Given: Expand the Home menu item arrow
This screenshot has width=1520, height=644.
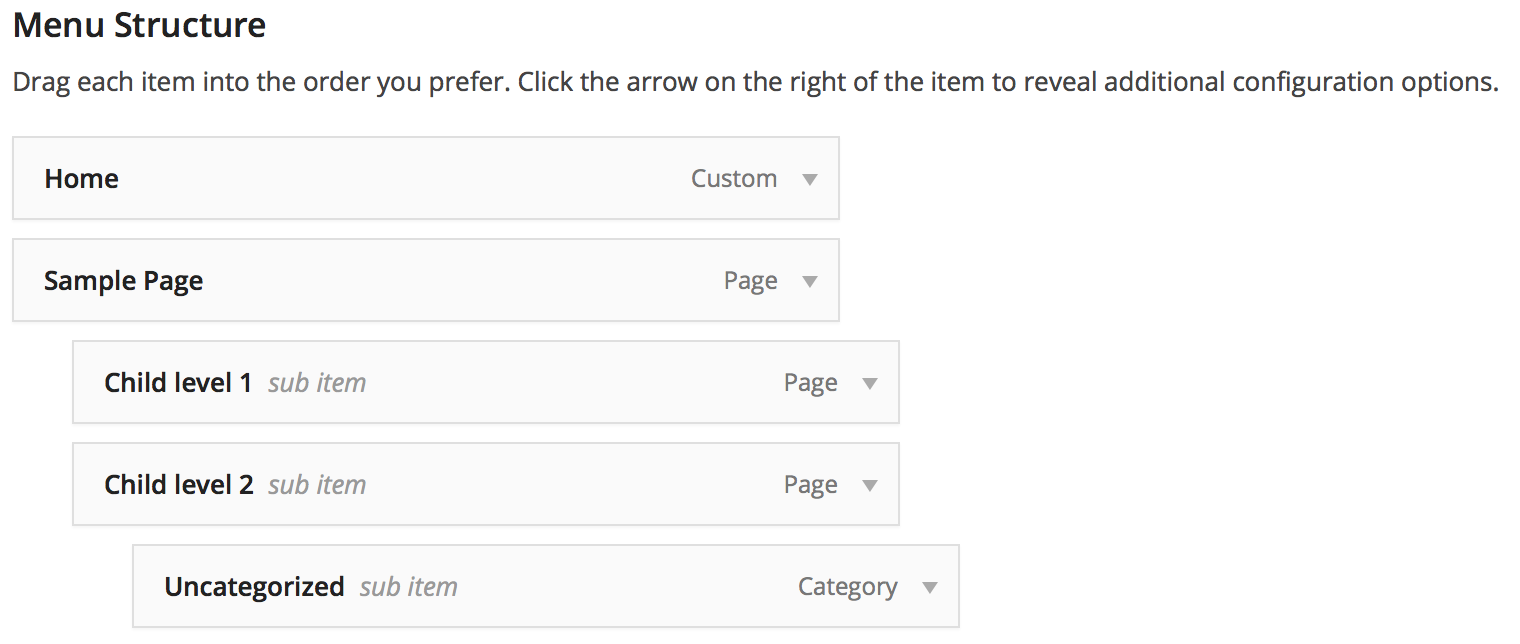Looking at the screenshot, I should [x=810, y=179].
